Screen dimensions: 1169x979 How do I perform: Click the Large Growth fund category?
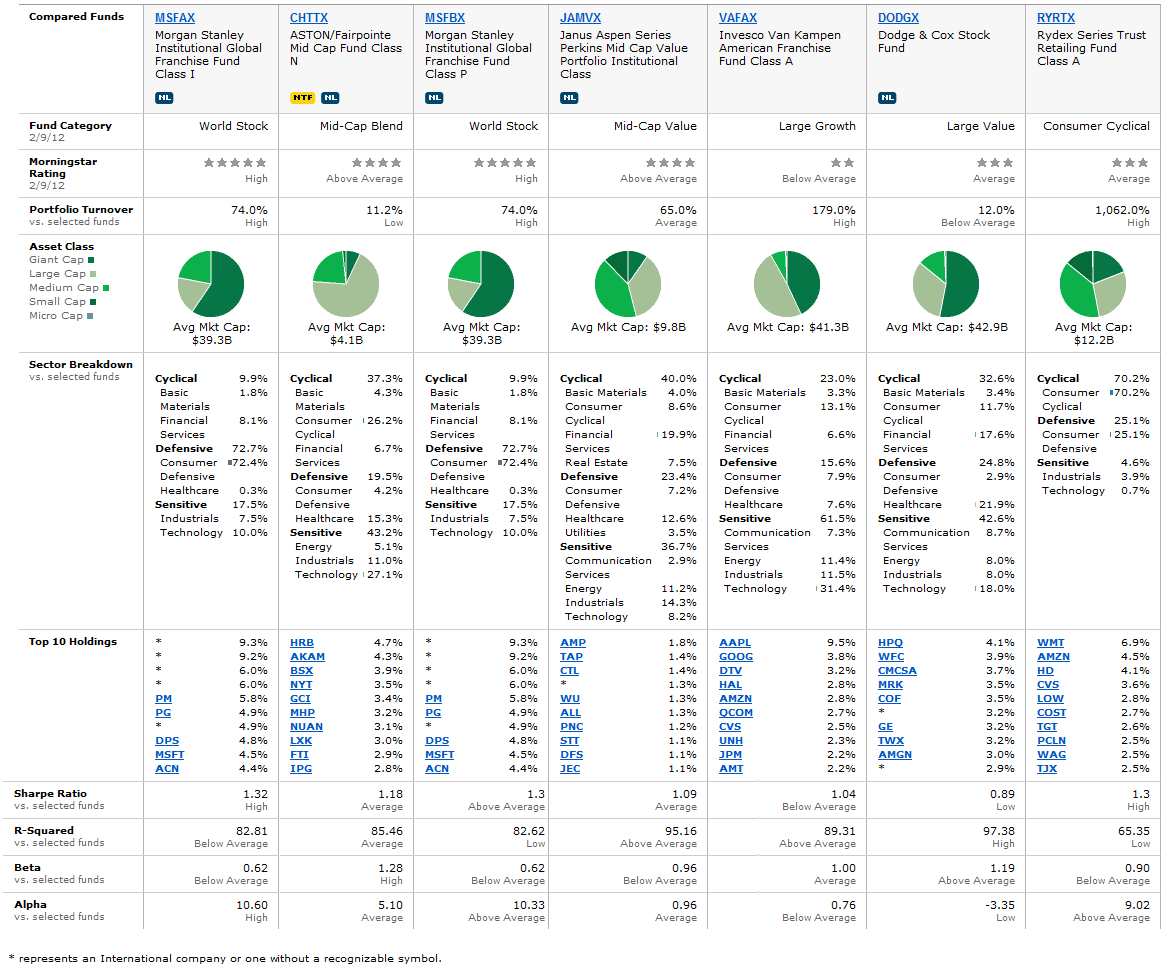point(817,126)
